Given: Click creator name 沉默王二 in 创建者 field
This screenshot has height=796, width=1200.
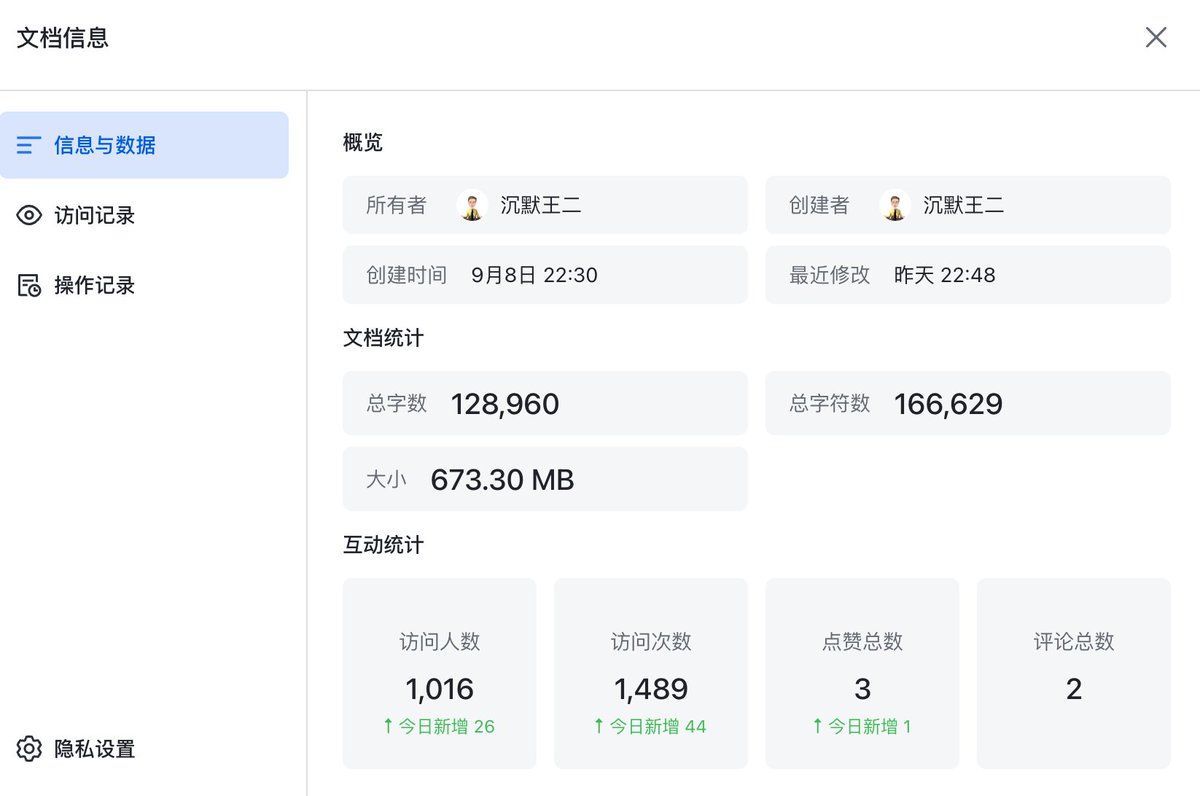Looking at the screenshot, I should pos(964,205).
